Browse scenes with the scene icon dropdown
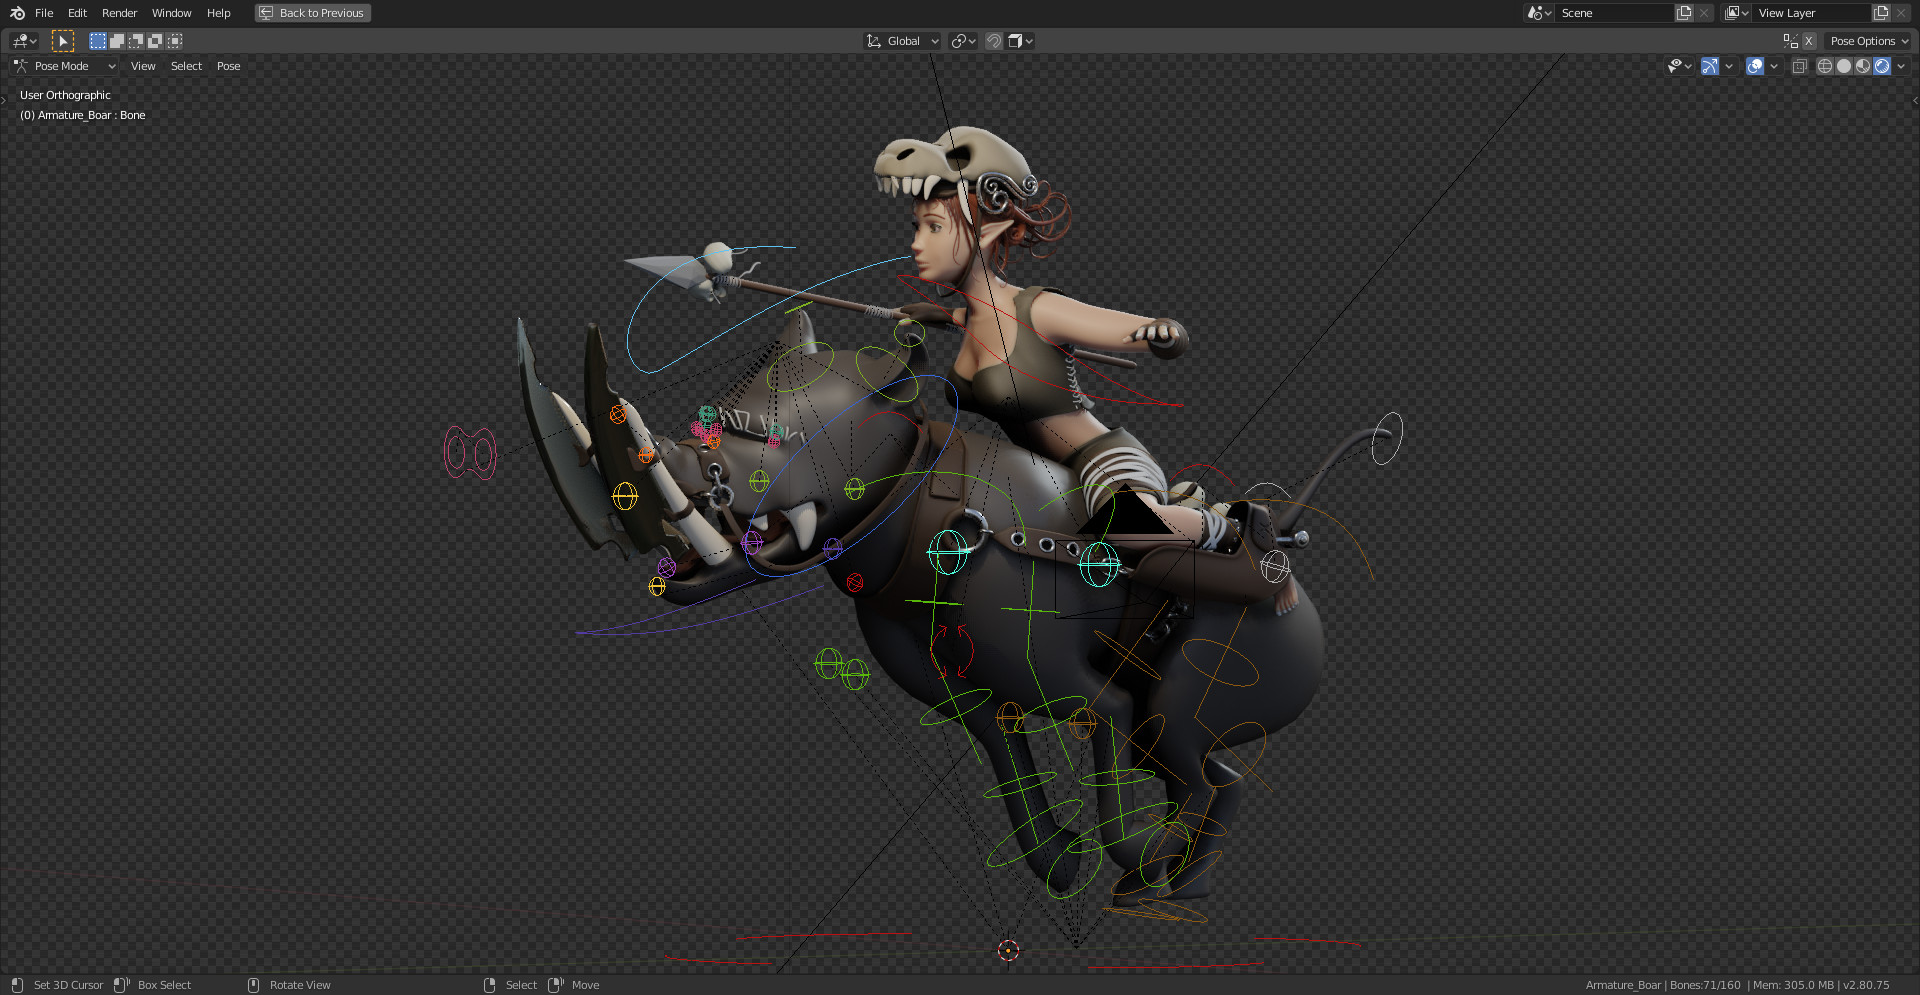 pos(1539,13)
